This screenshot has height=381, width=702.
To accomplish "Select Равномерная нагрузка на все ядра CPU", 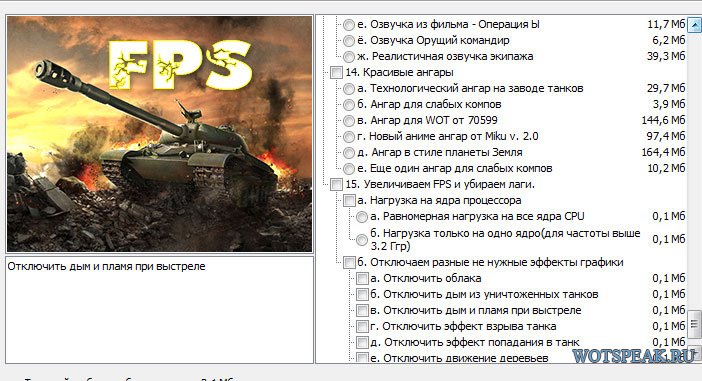I will [362, 217].
